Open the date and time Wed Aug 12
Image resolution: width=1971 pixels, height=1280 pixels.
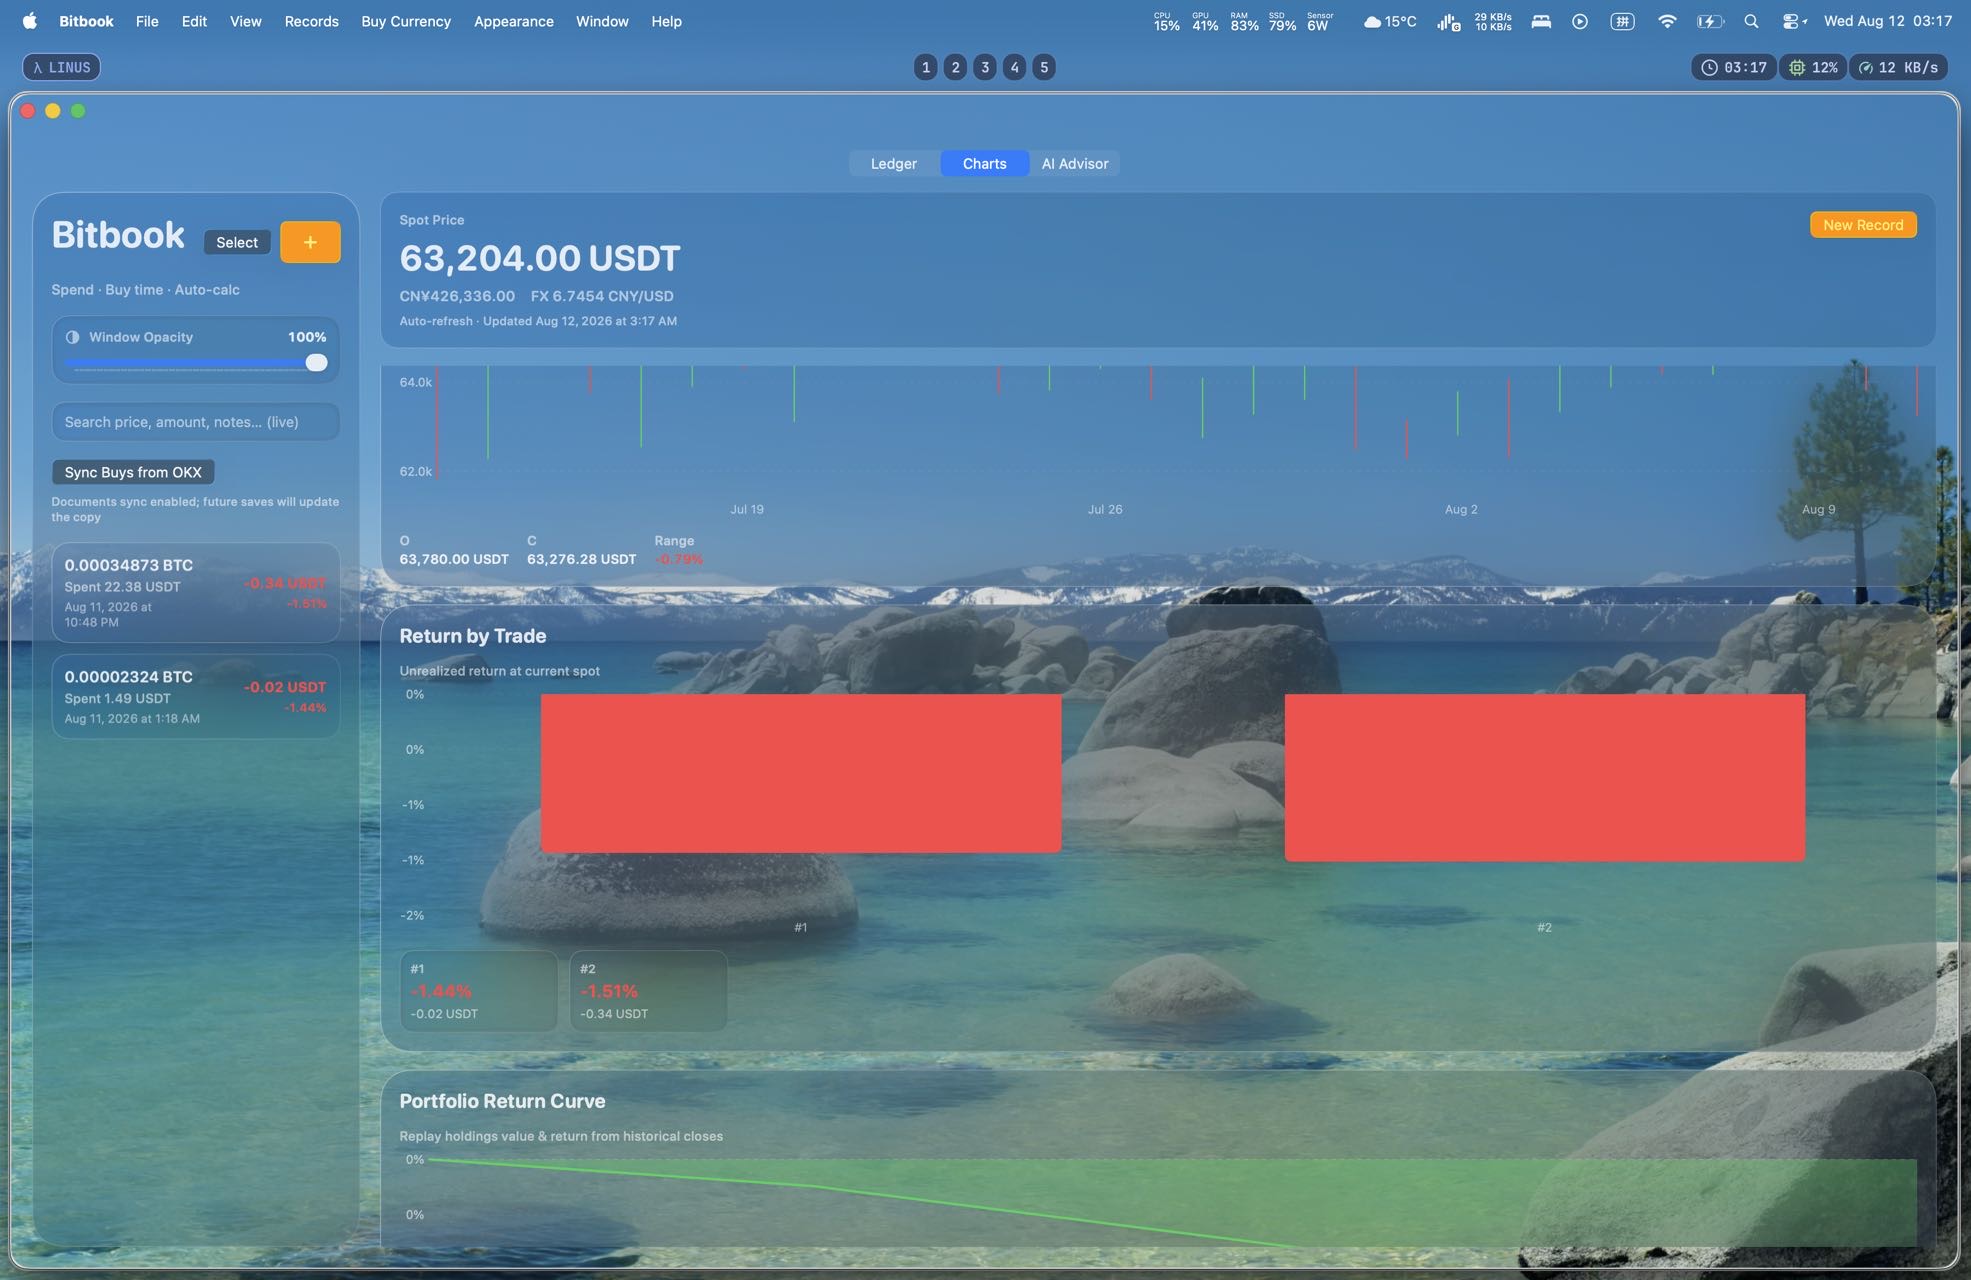(x=1888, y=21)
